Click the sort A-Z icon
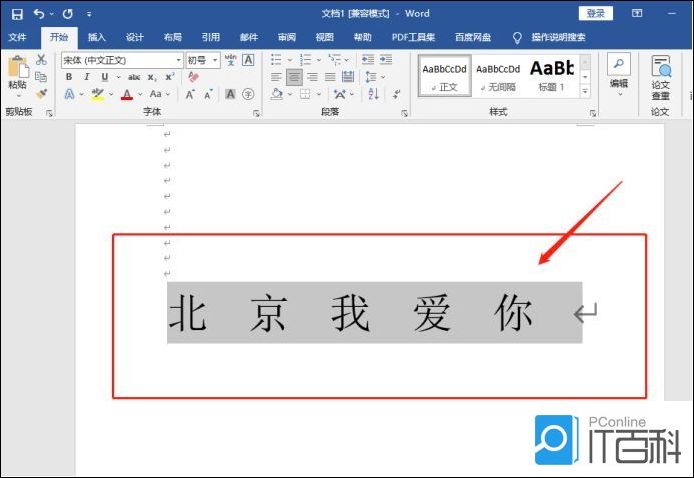694x478 pixels. (x=374, y=94)
